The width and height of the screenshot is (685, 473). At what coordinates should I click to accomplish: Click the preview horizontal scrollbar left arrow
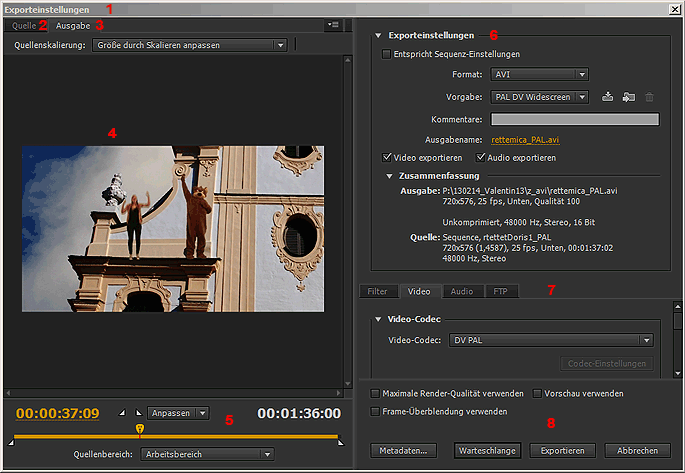(8, 393)
